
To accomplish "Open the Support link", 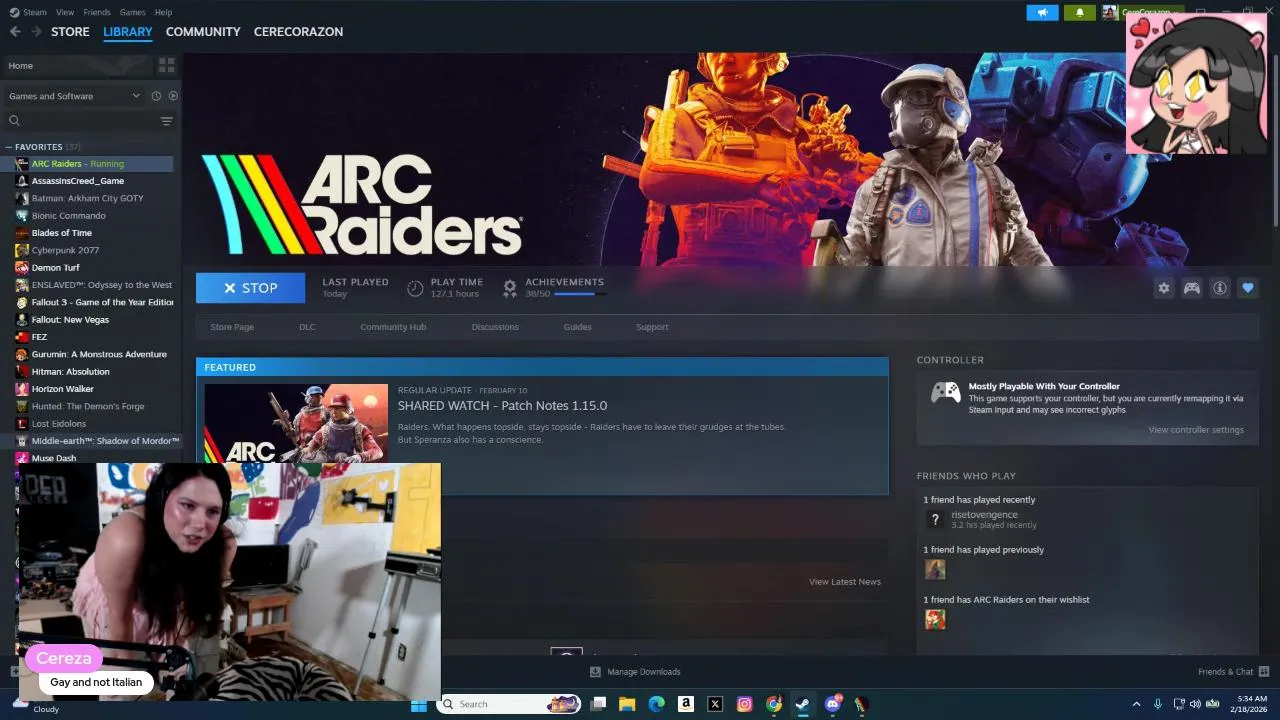I will (x=652, y=327).
